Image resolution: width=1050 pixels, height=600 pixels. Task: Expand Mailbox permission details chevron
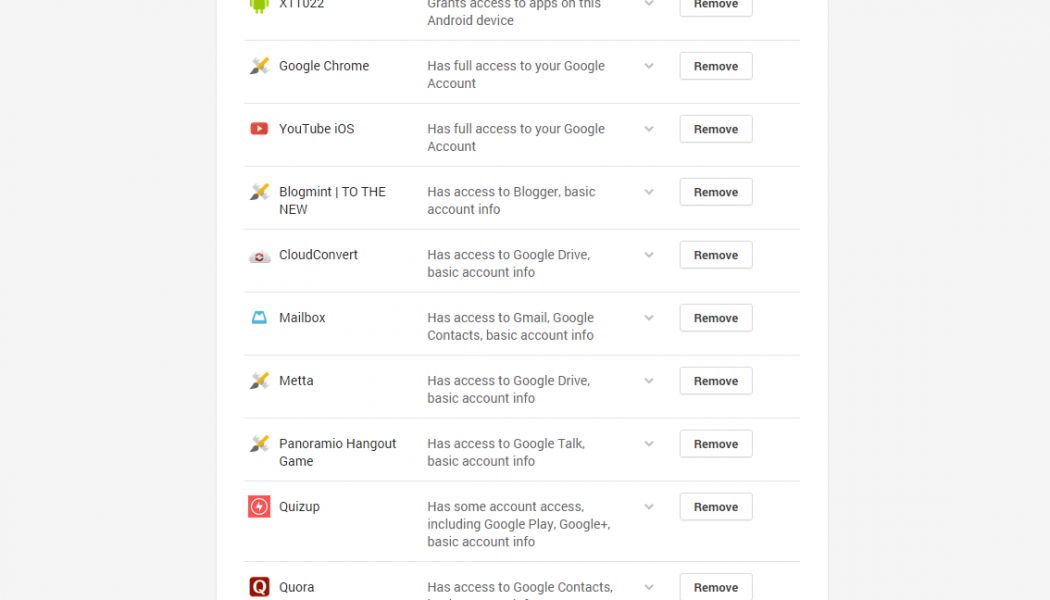tap(649, 318)
